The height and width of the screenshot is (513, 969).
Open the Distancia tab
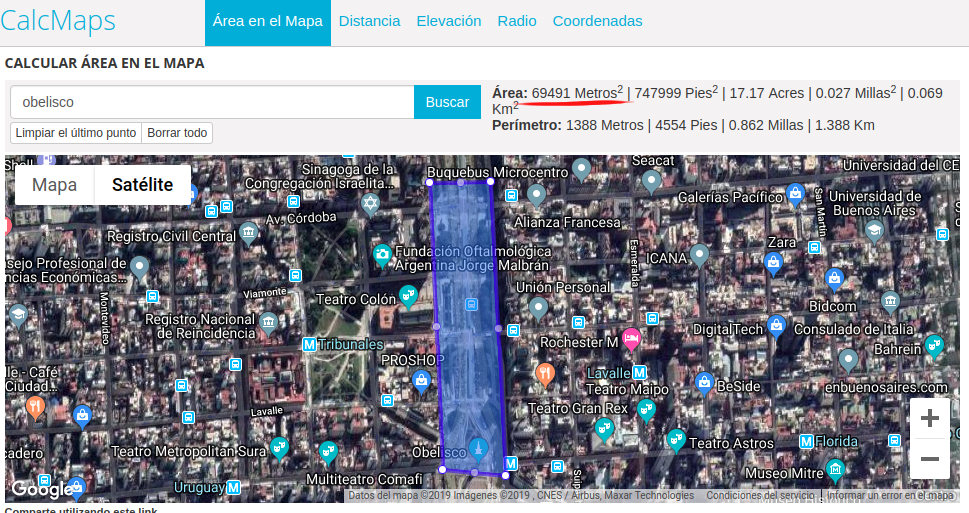tap(369, 21)
